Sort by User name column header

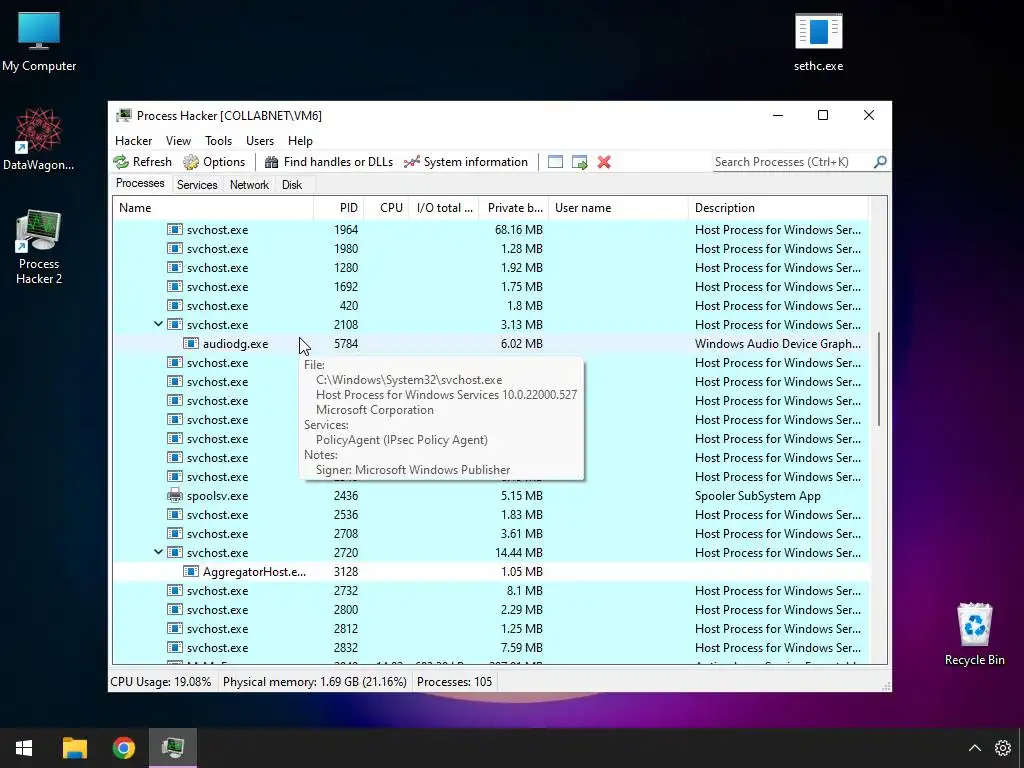pyautogui.click(x=618, y=208)
